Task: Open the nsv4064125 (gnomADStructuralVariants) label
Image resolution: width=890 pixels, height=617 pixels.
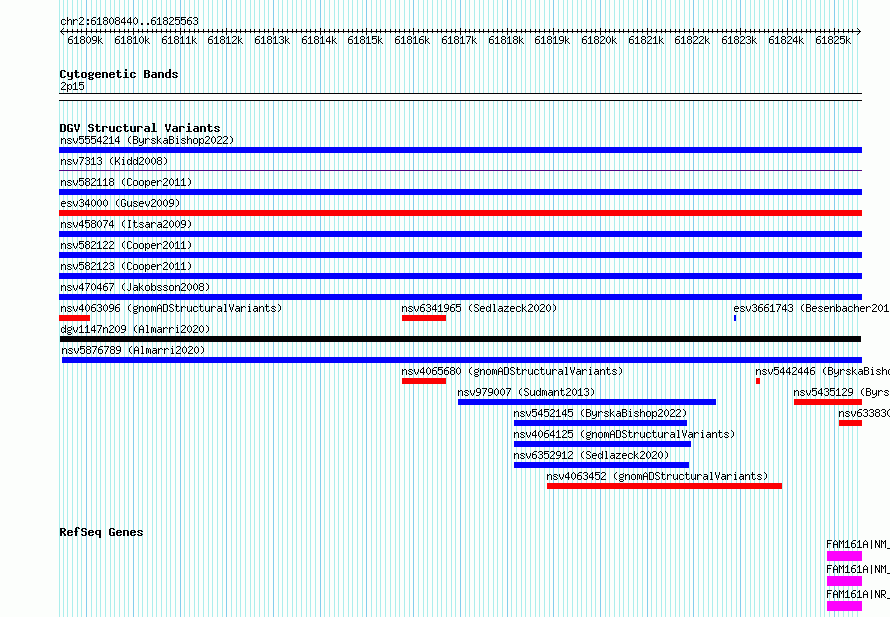Action: pyautogui.click(x=624, y=434)
